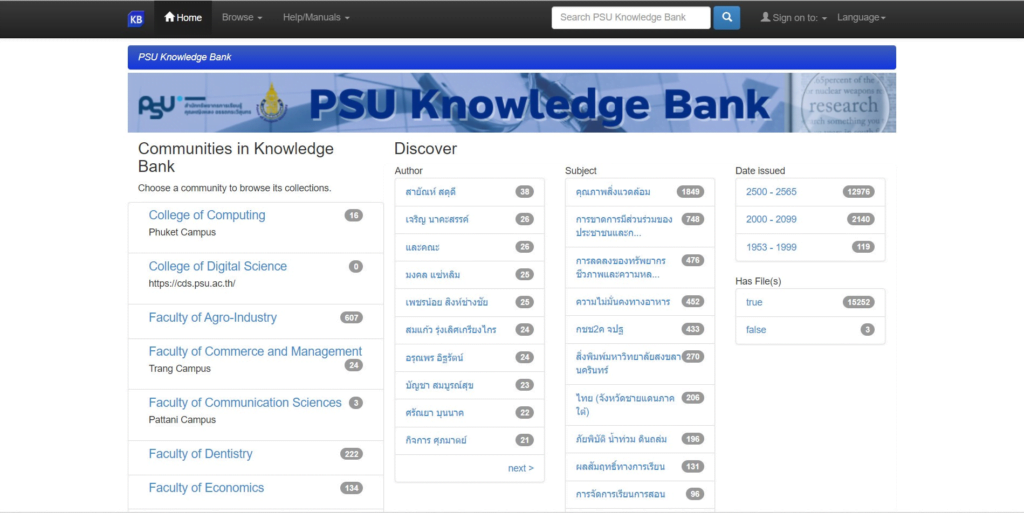Filter by author และคณะ
Image resolution: width=1024 pixels, height=513 pixels.
pyautogui.click(x=423, y=247)
